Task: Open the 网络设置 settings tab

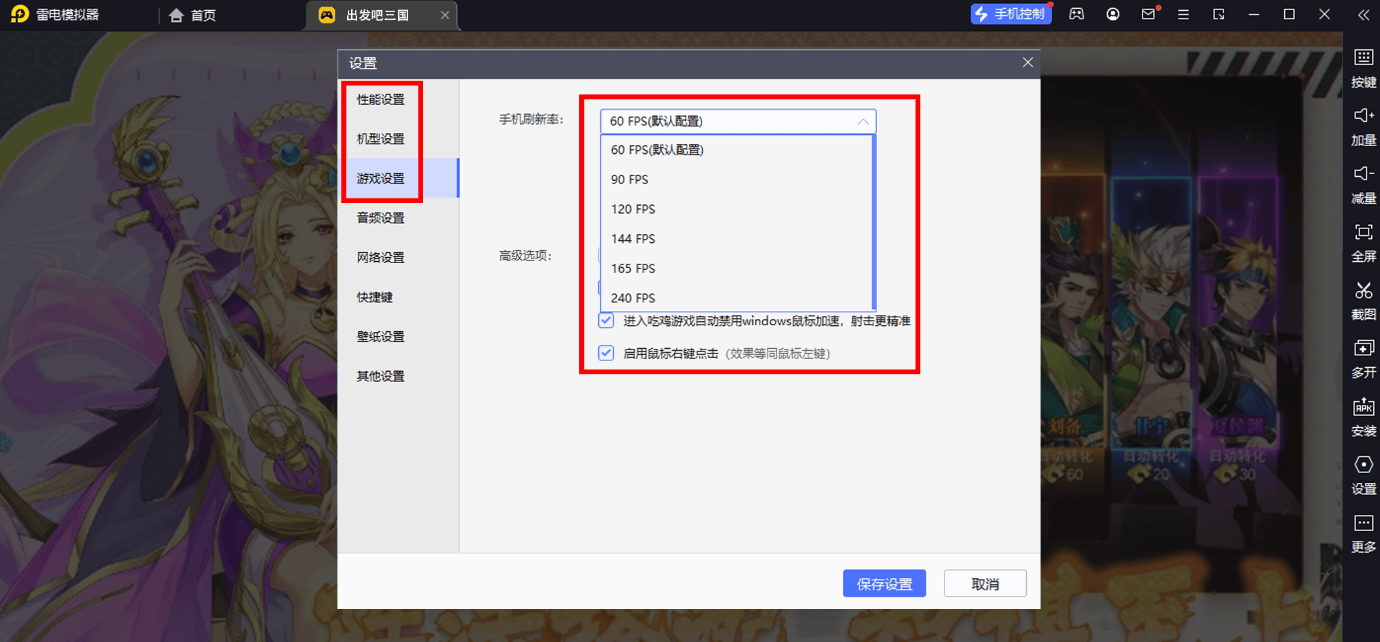Action: click(x=398, y=257)
